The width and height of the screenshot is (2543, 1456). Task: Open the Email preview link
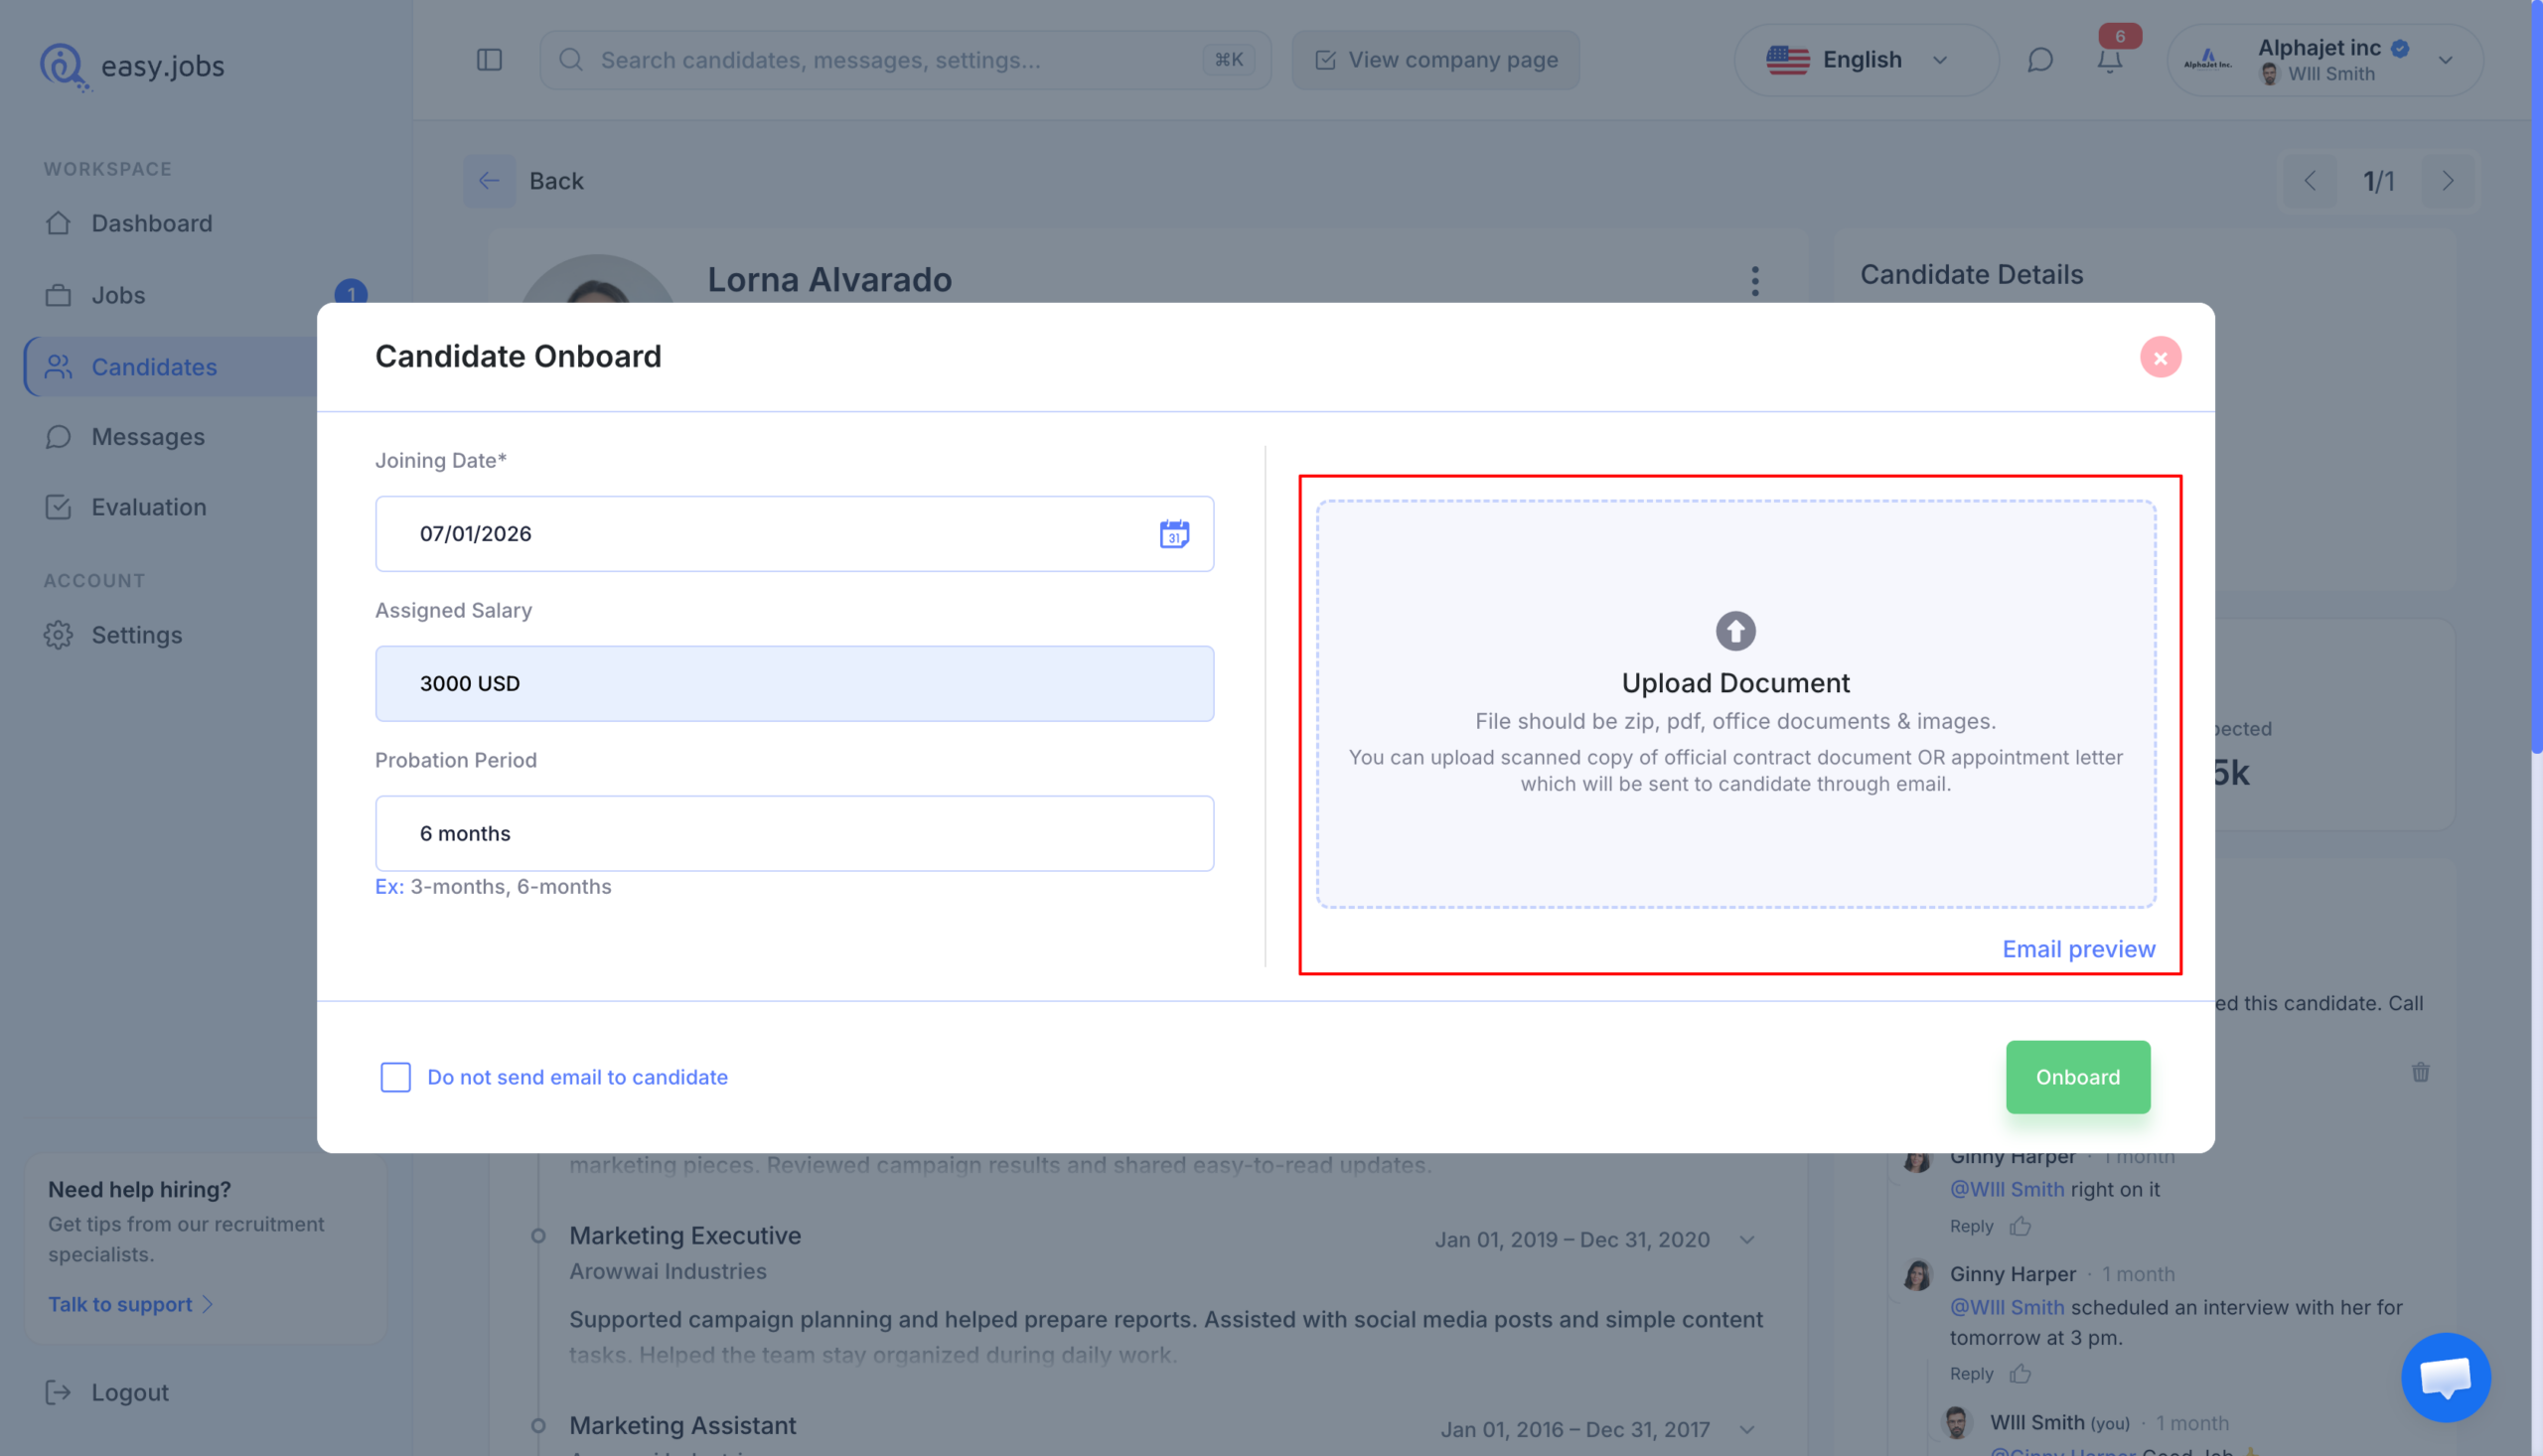[2078, 949]
